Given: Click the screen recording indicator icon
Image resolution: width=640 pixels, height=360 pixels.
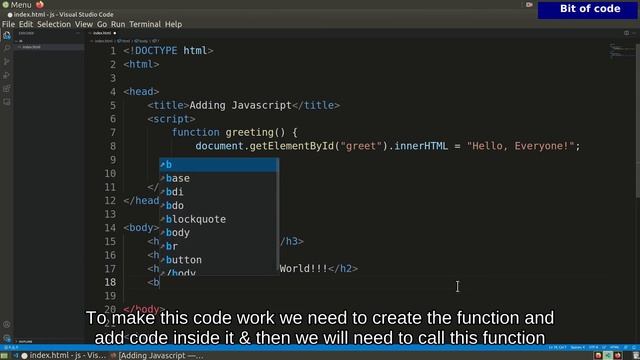Looking at the screenshot, I should coord(529,5).
